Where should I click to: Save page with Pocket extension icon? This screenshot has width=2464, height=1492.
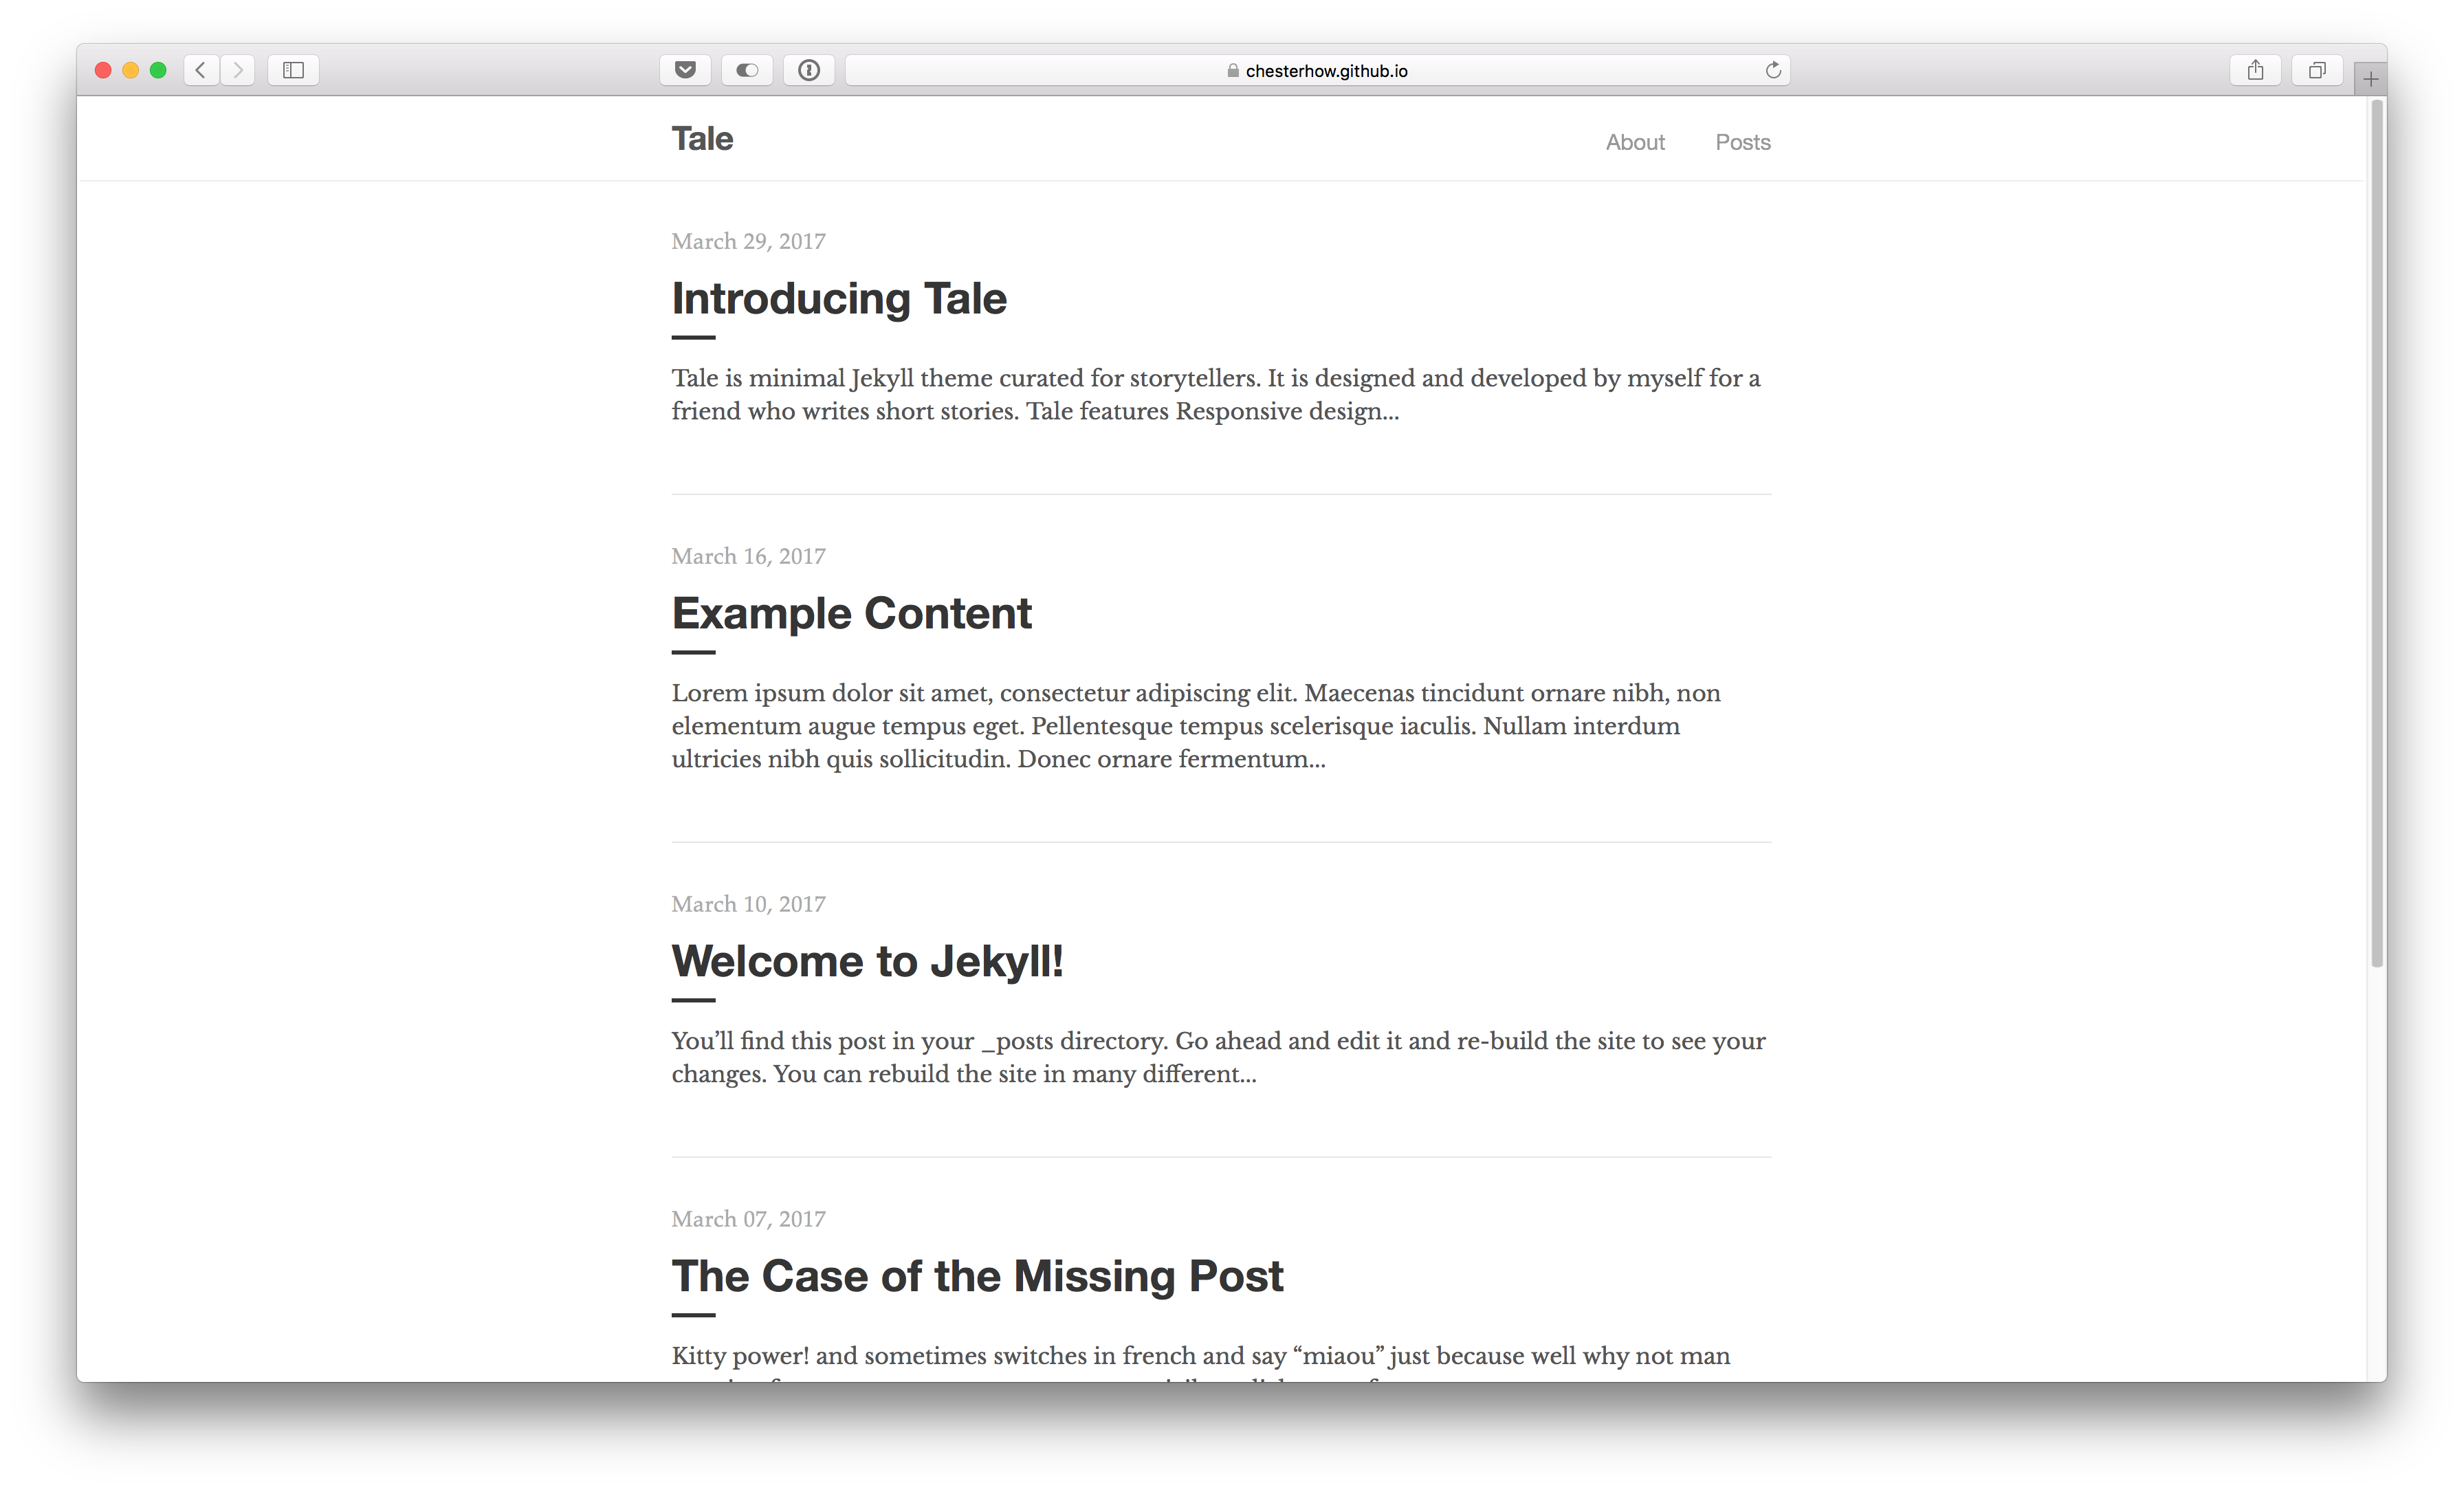click(685, 70)
